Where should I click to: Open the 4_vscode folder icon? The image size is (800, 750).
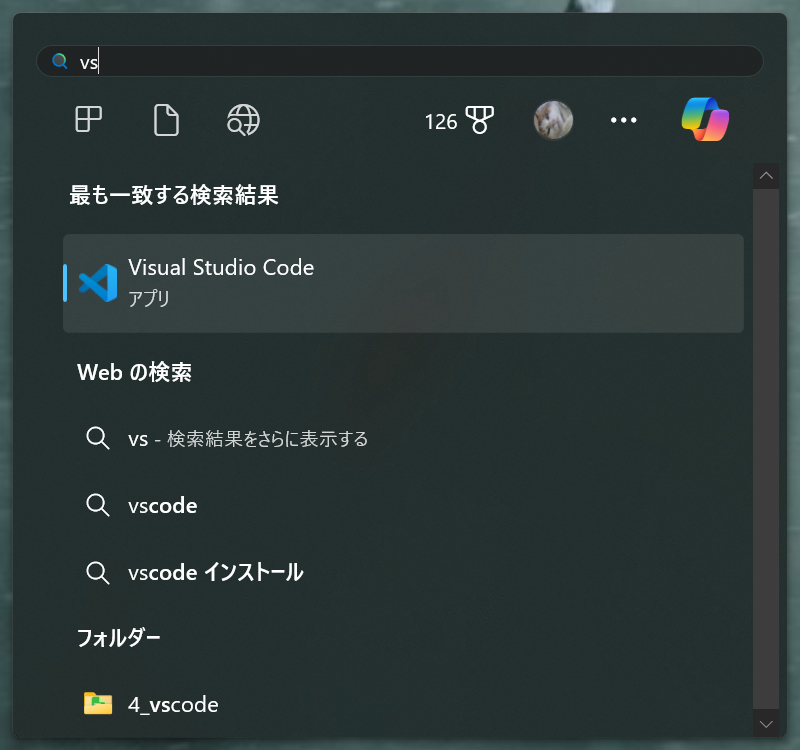coord(97,704)
